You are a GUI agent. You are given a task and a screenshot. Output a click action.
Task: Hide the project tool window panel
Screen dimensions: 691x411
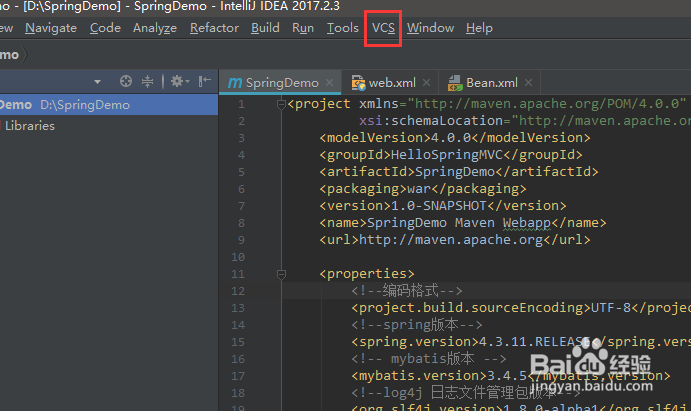204,81
